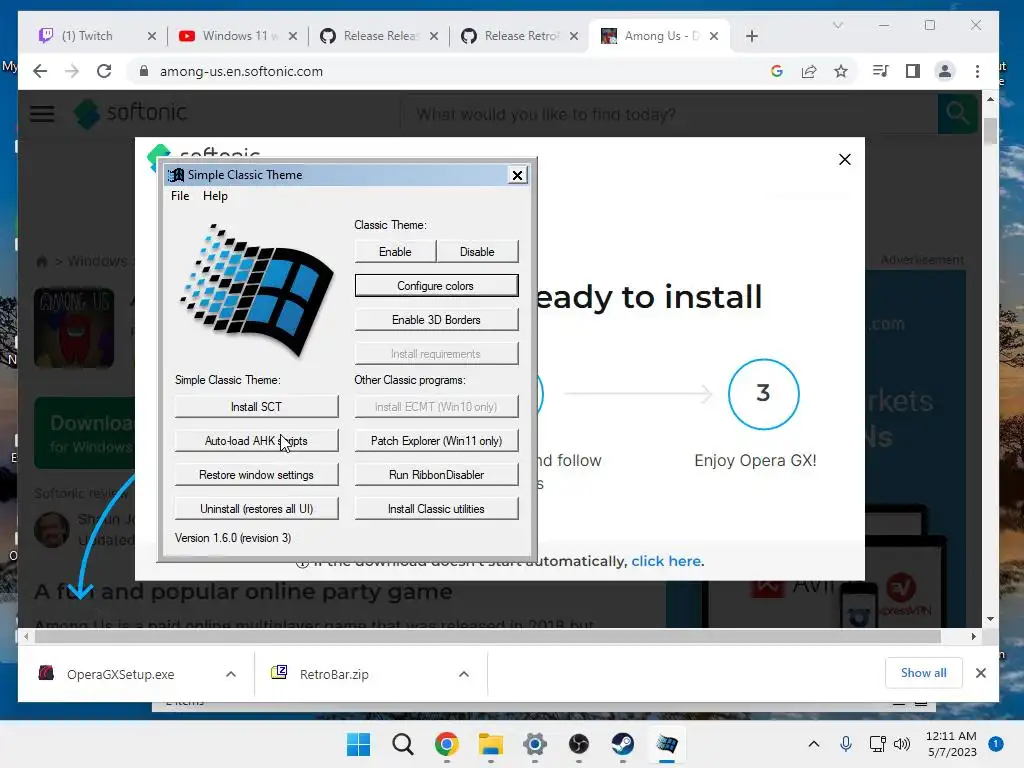The image size is (1024, 768).
Task: Close the Softonic install popup
Action: click(844, 159)
